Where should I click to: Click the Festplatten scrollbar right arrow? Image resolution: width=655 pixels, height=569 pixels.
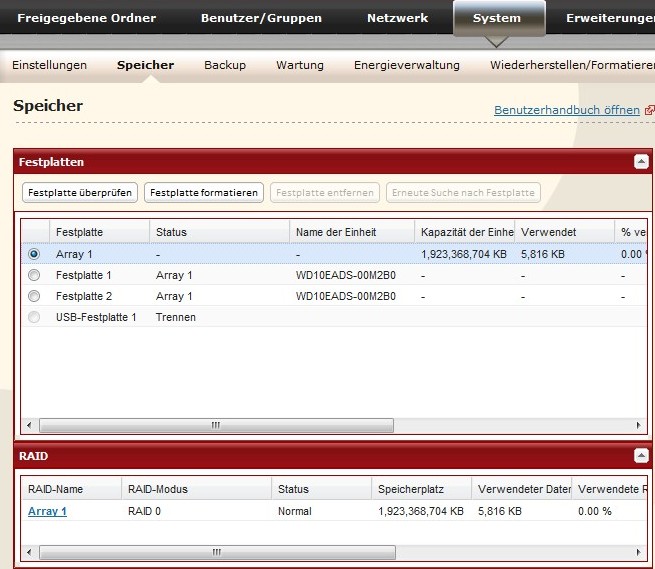(x=638, y=425)
